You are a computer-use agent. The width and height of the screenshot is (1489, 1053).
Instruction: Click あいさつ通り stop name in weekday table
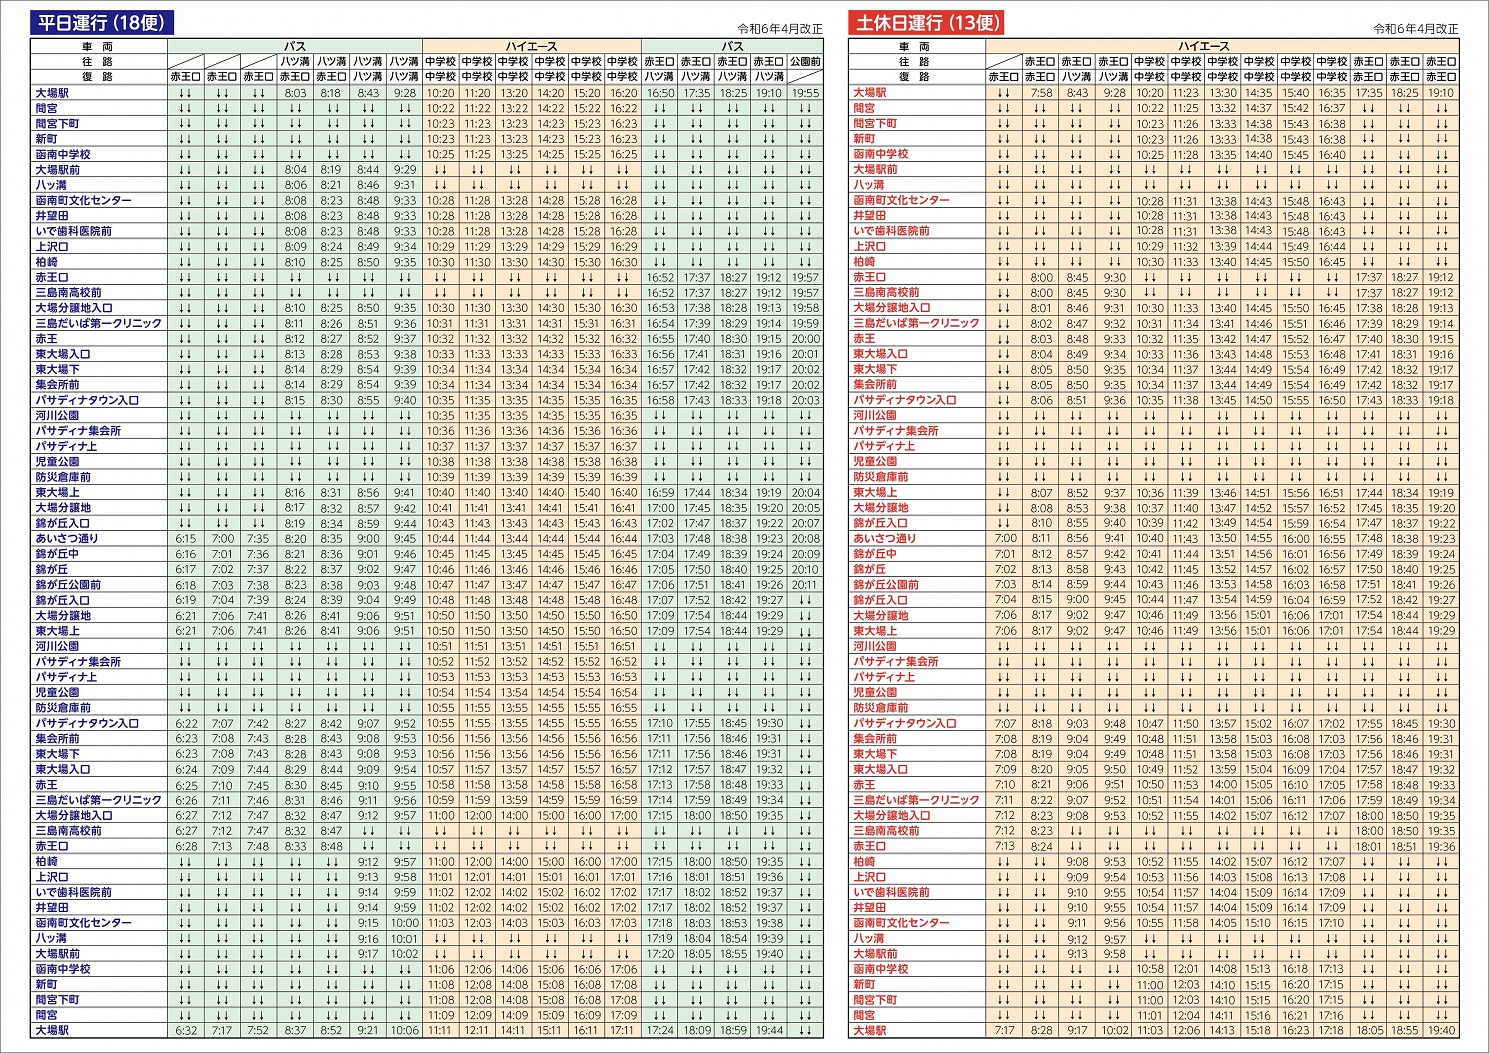point(67,538)
